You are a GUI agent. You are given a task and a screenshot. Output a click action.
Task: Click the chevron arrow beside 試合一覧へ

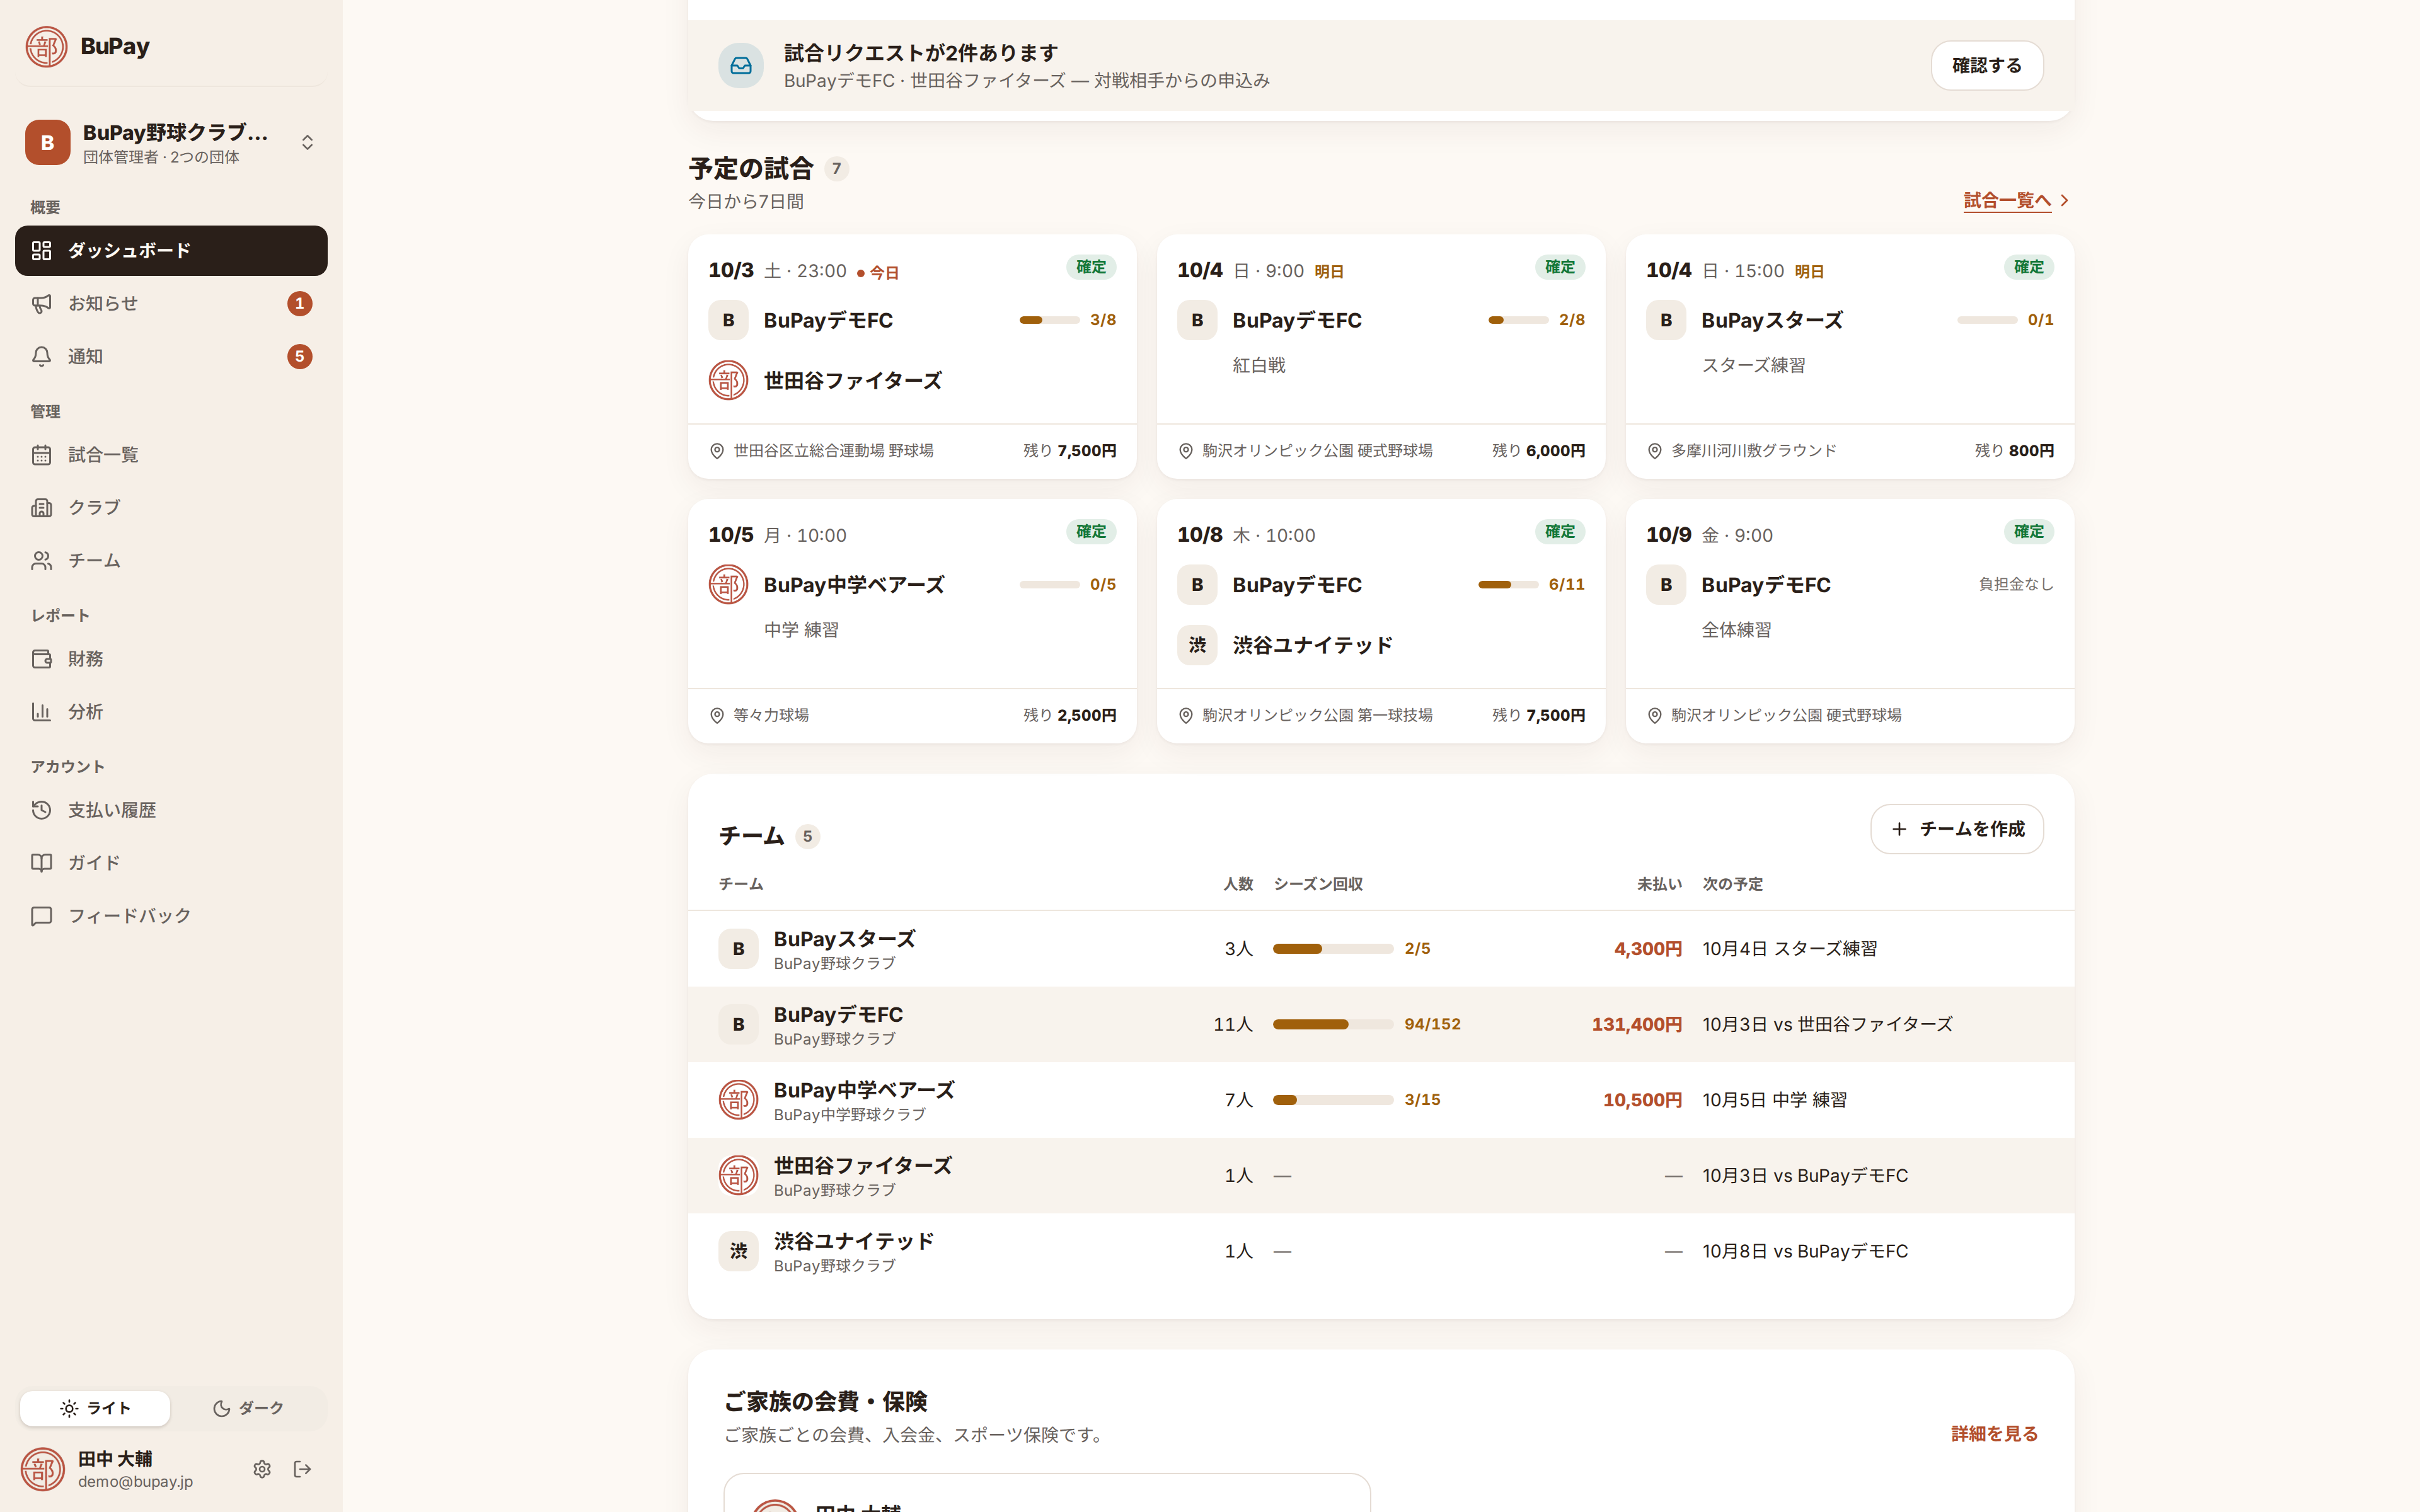pyautogui.click(x=2064, y=201)
